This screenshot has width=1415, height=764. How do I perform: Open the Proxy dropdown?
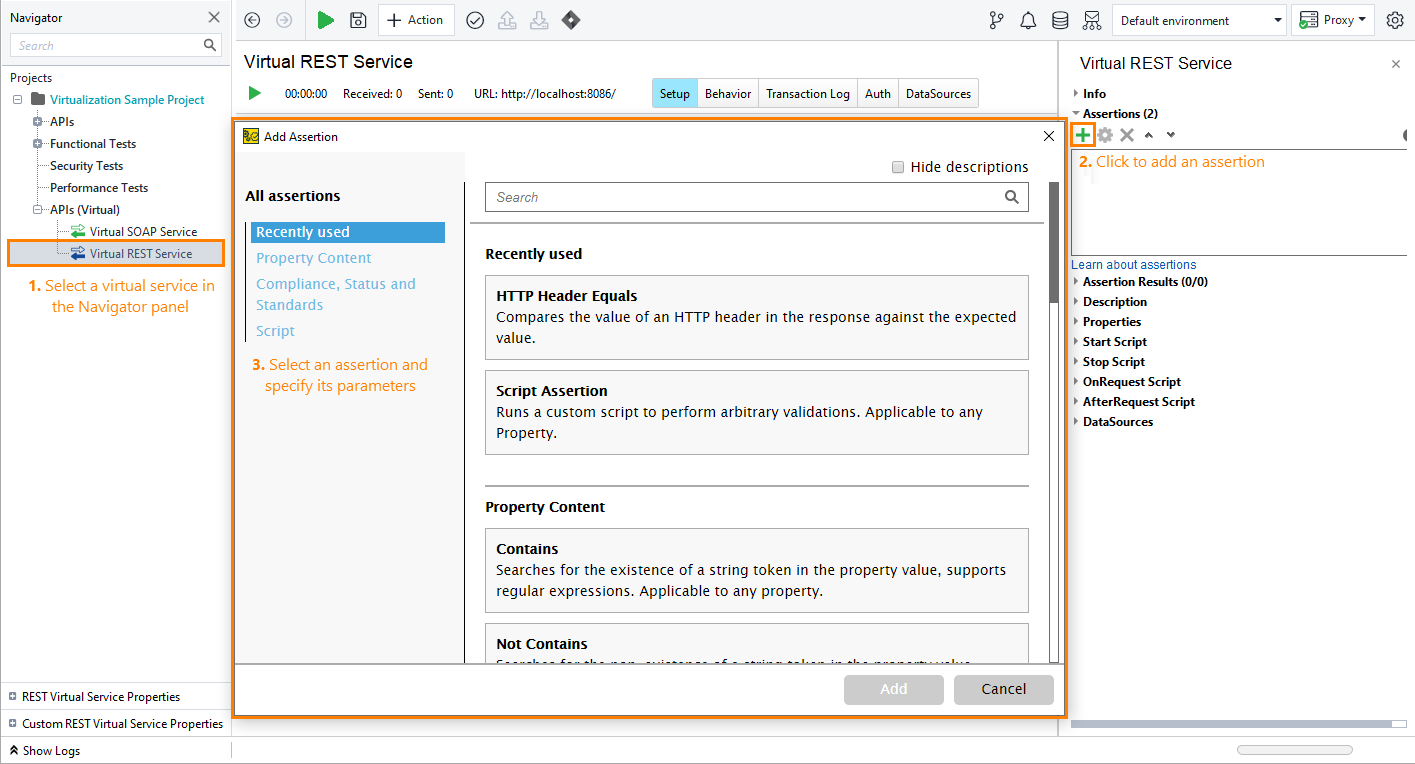point(1333,19)
